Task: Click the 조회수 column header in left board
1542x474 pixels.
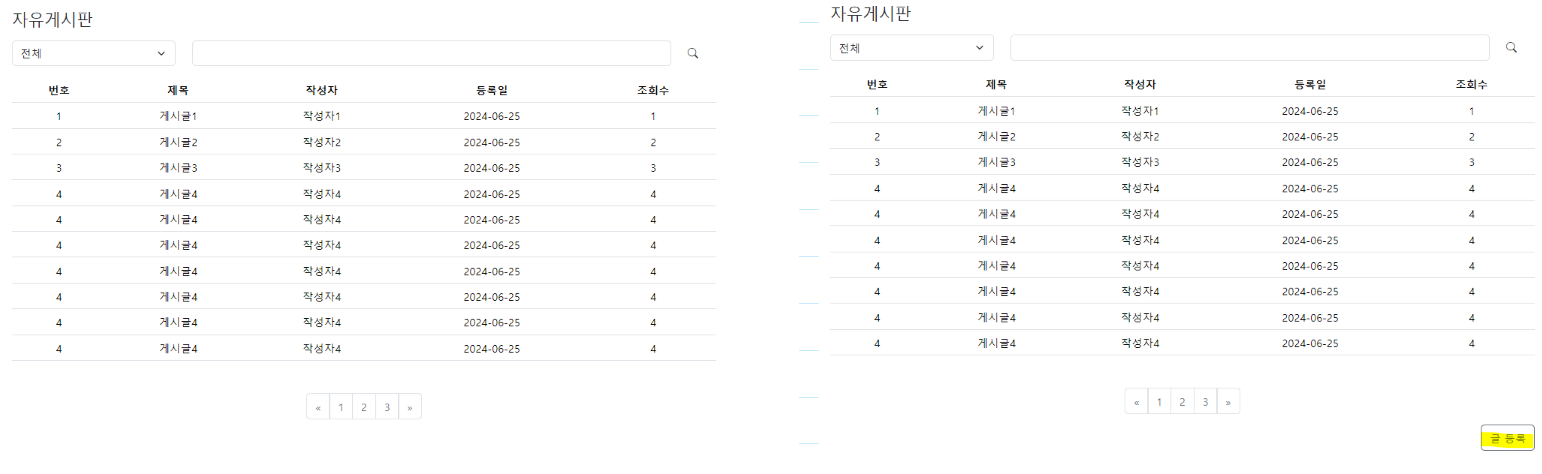Action: [x=653, y=90]
